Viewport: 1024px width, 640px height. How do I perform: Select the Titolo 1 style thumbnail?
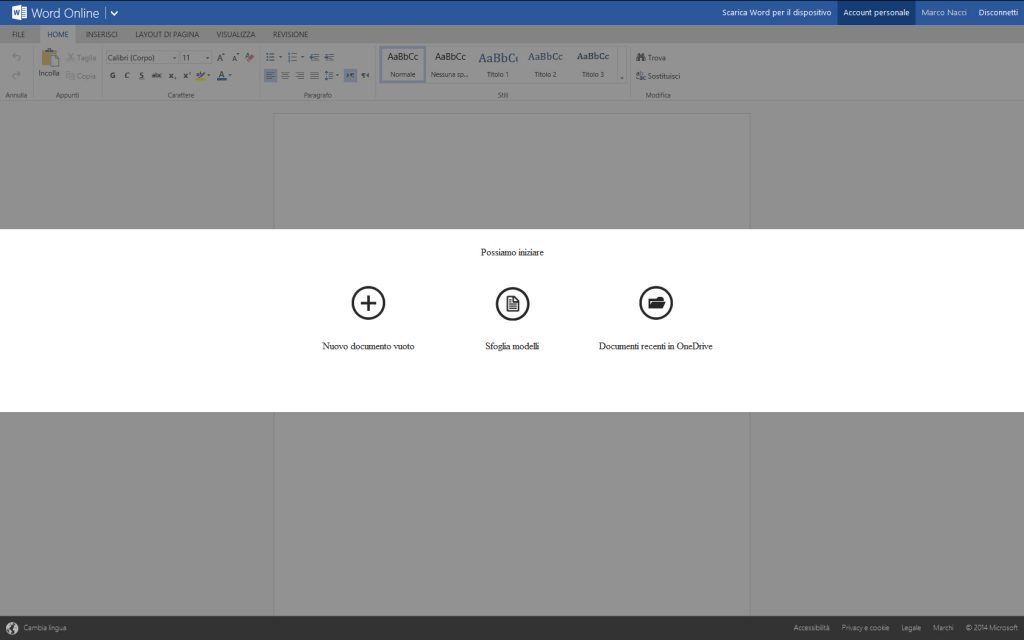pyautogui.click(x=497, y=64)
